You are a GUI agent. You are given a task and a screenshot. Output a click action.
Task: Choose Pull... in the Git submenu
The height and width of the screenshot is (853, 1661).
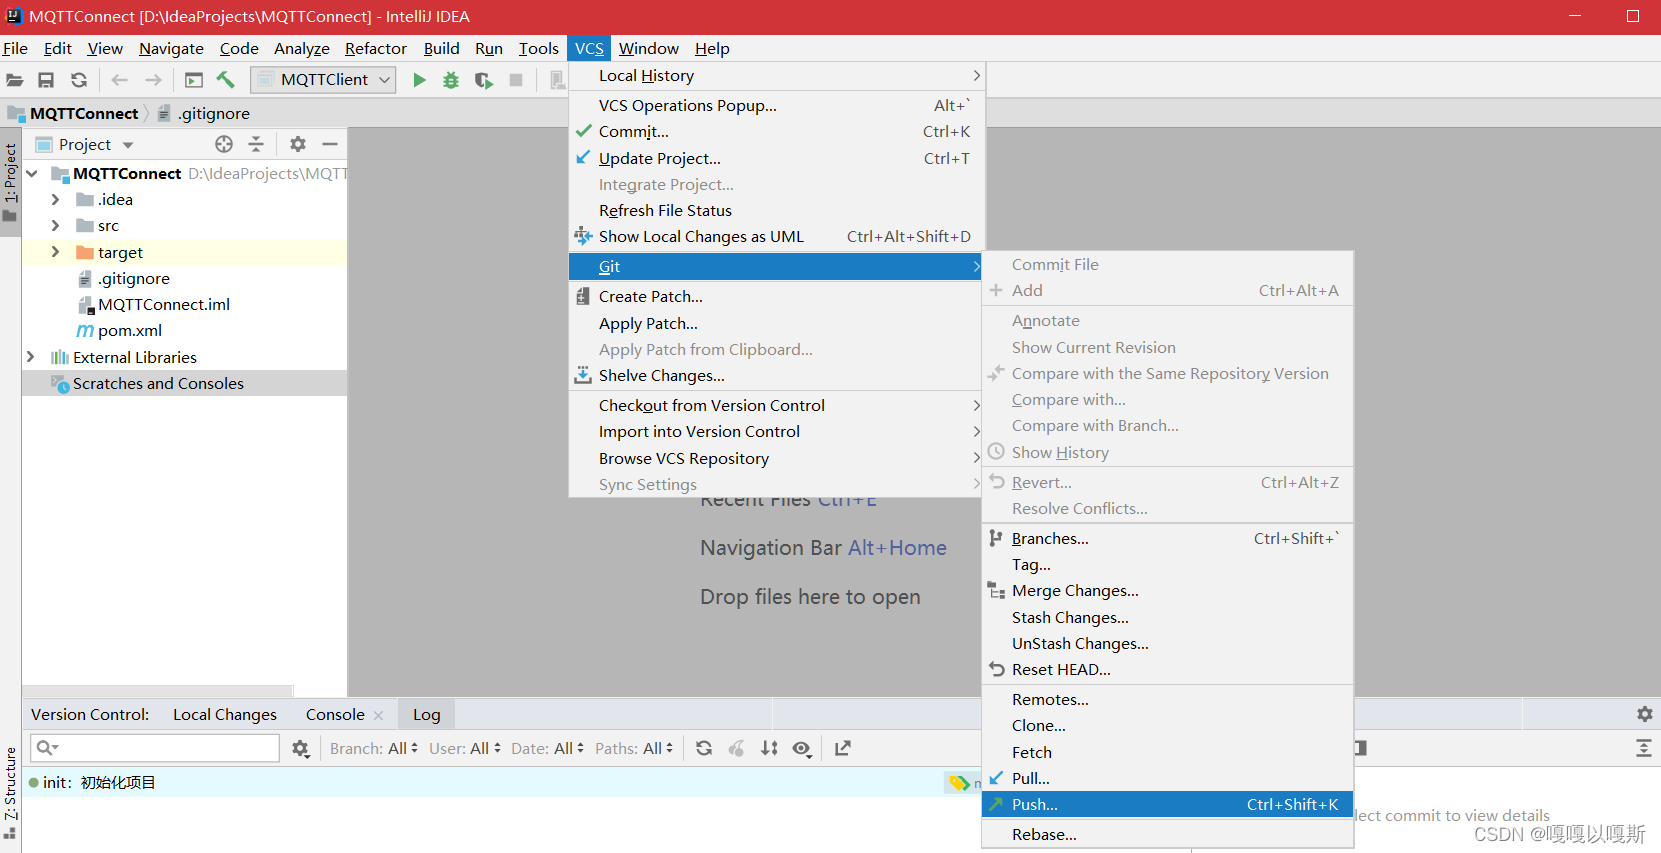(1168, 778)
